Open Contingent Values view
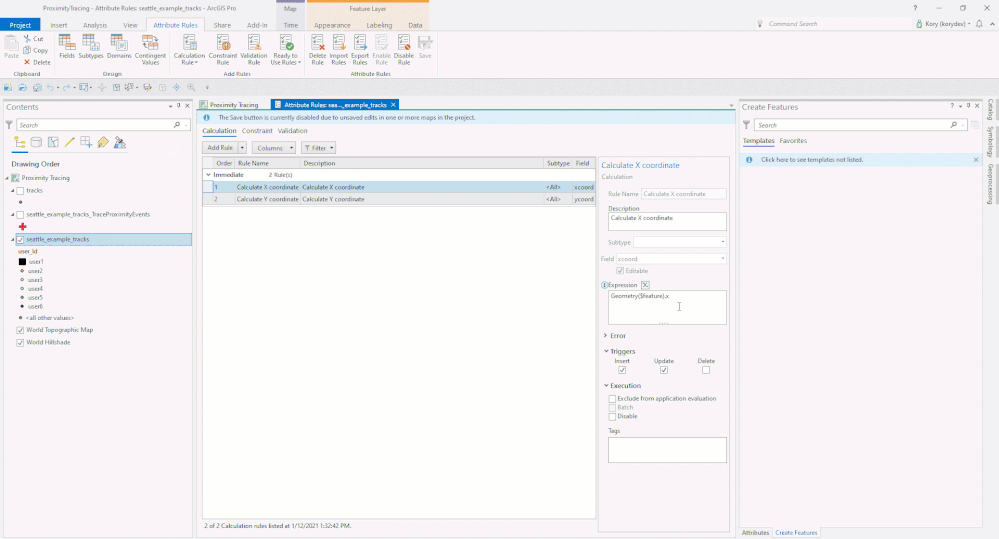Image resolution: width=999 pixels, height=539 pixels. click(150, 50)
